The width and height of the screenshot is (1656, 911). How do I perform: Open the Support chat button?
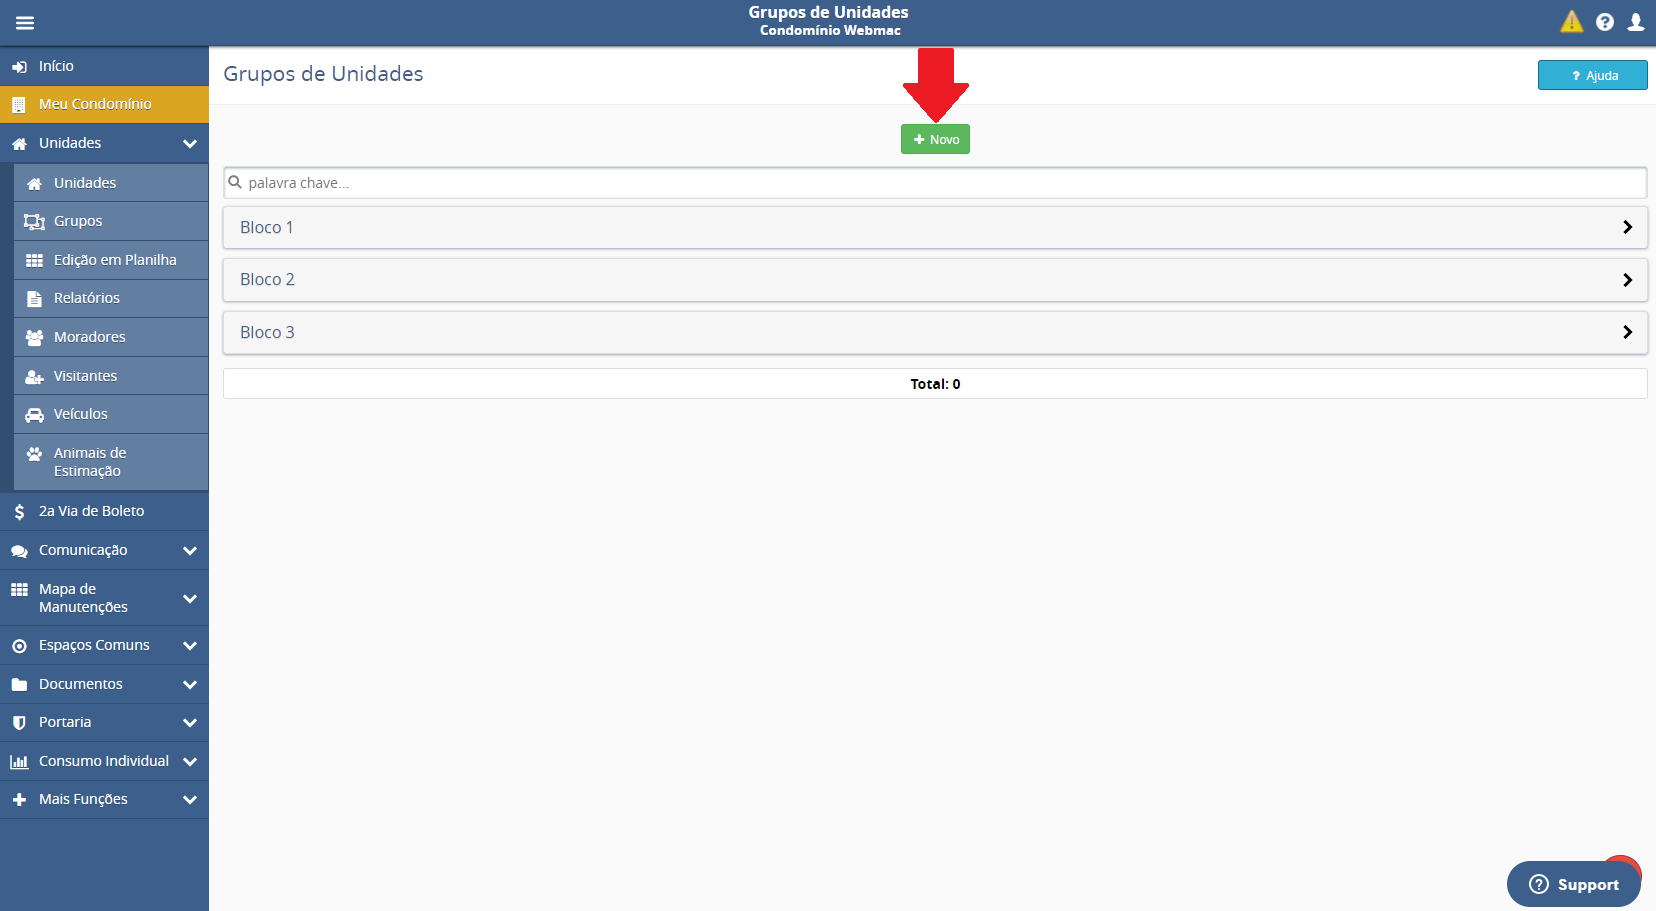[x=1573, y=884]
